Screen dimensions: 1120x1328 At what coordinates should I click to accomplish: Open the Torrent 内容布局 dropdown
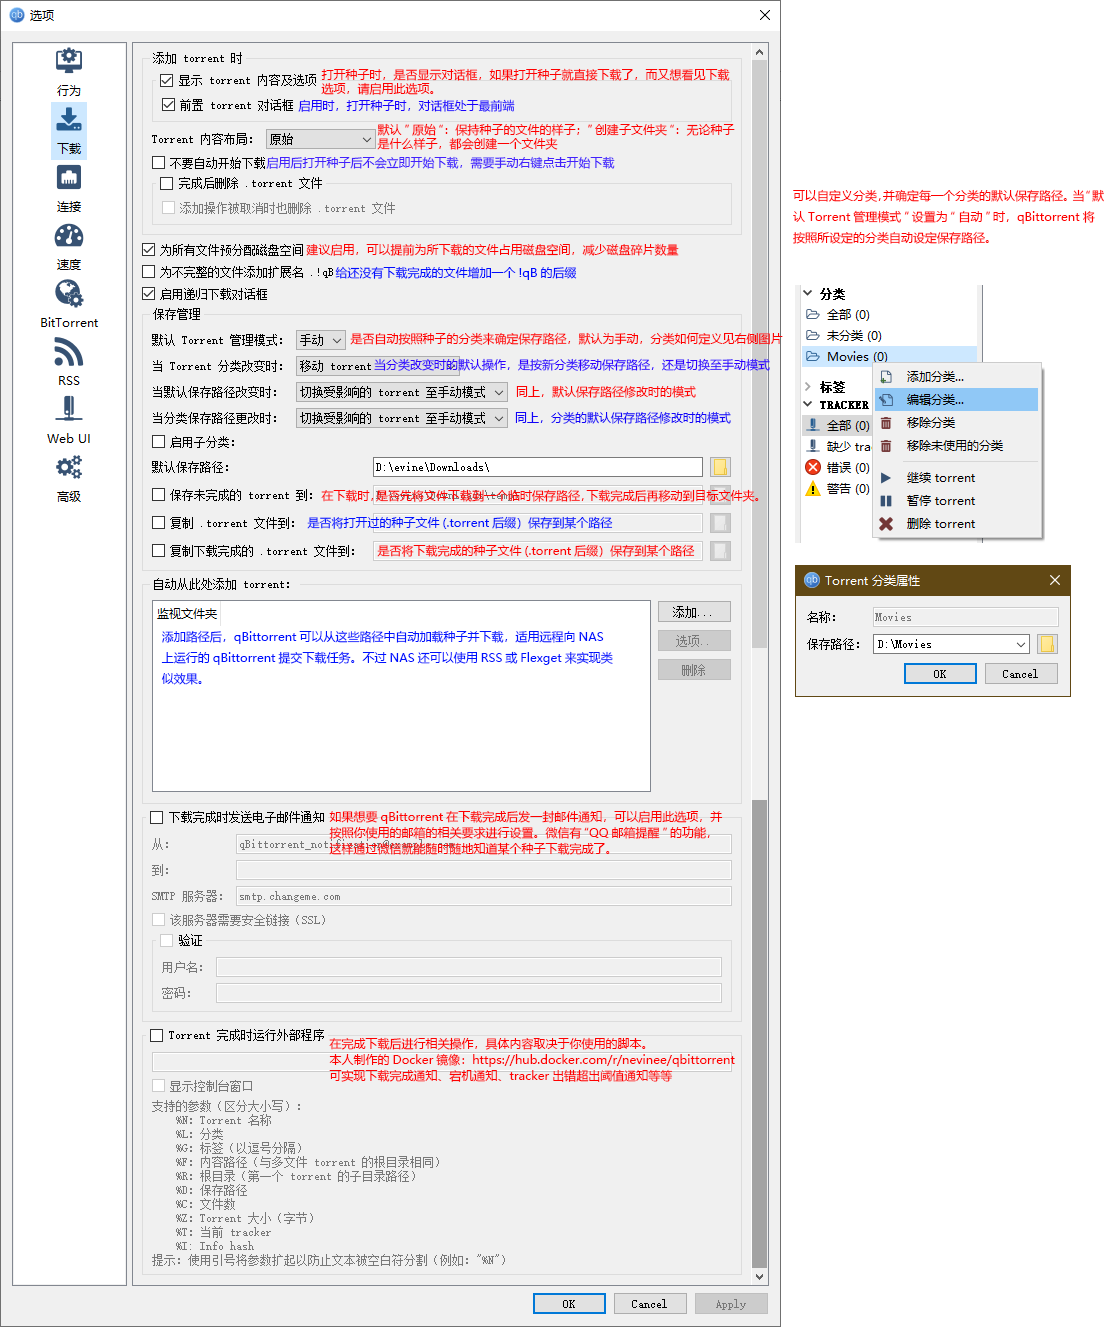(x=320, y=139)
